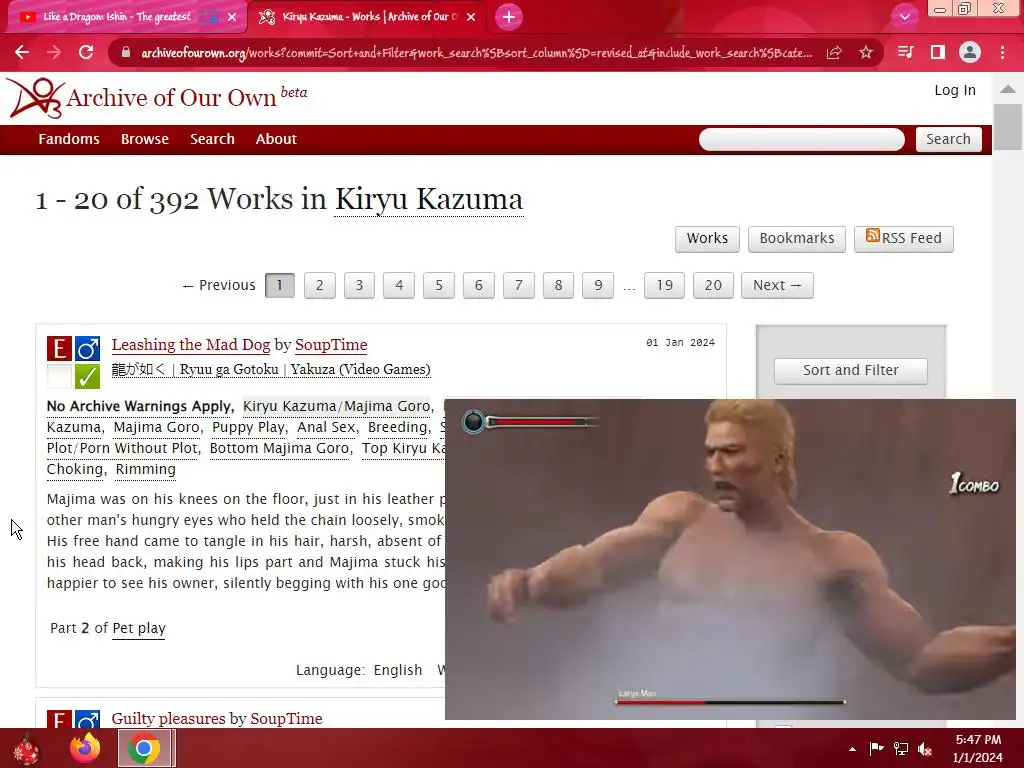1024x768 pixels.
Task: Go to results page 3
Action: (x=359, y=285)
